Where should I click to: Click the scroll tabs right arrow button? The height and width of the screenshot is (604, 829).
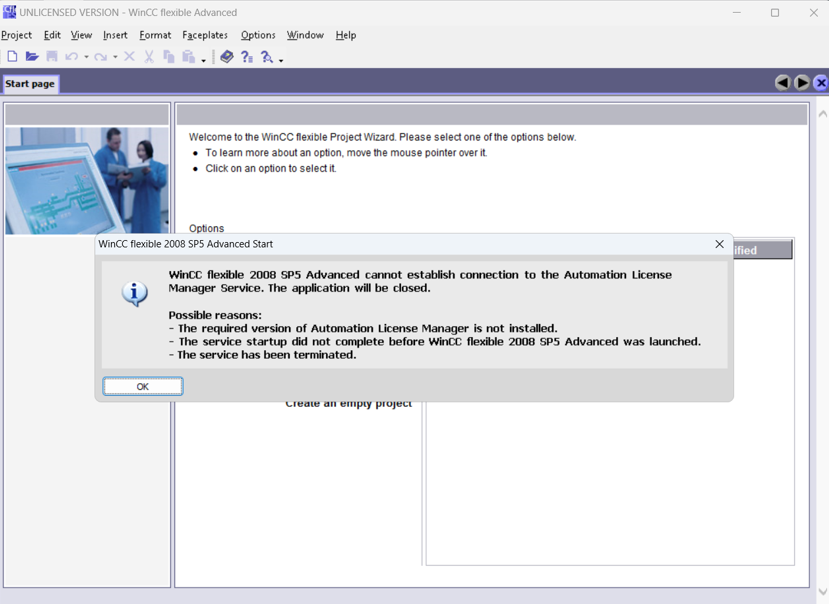[x=802, y=83]
